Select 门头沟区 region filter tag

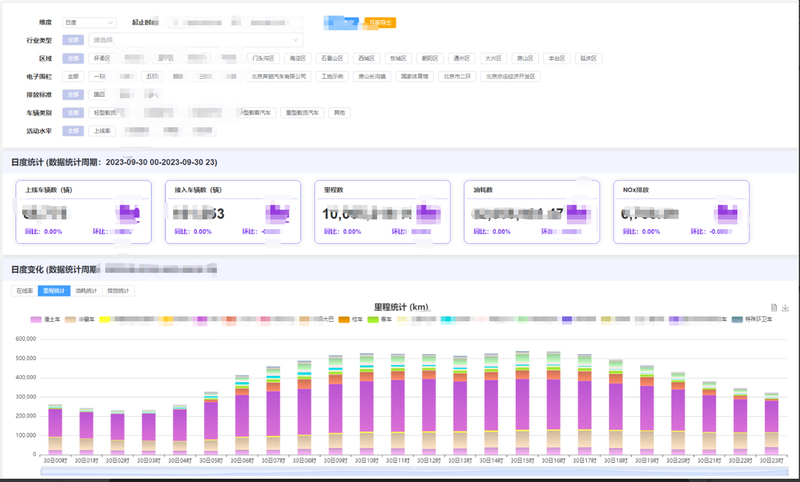[x=264, y=59]
